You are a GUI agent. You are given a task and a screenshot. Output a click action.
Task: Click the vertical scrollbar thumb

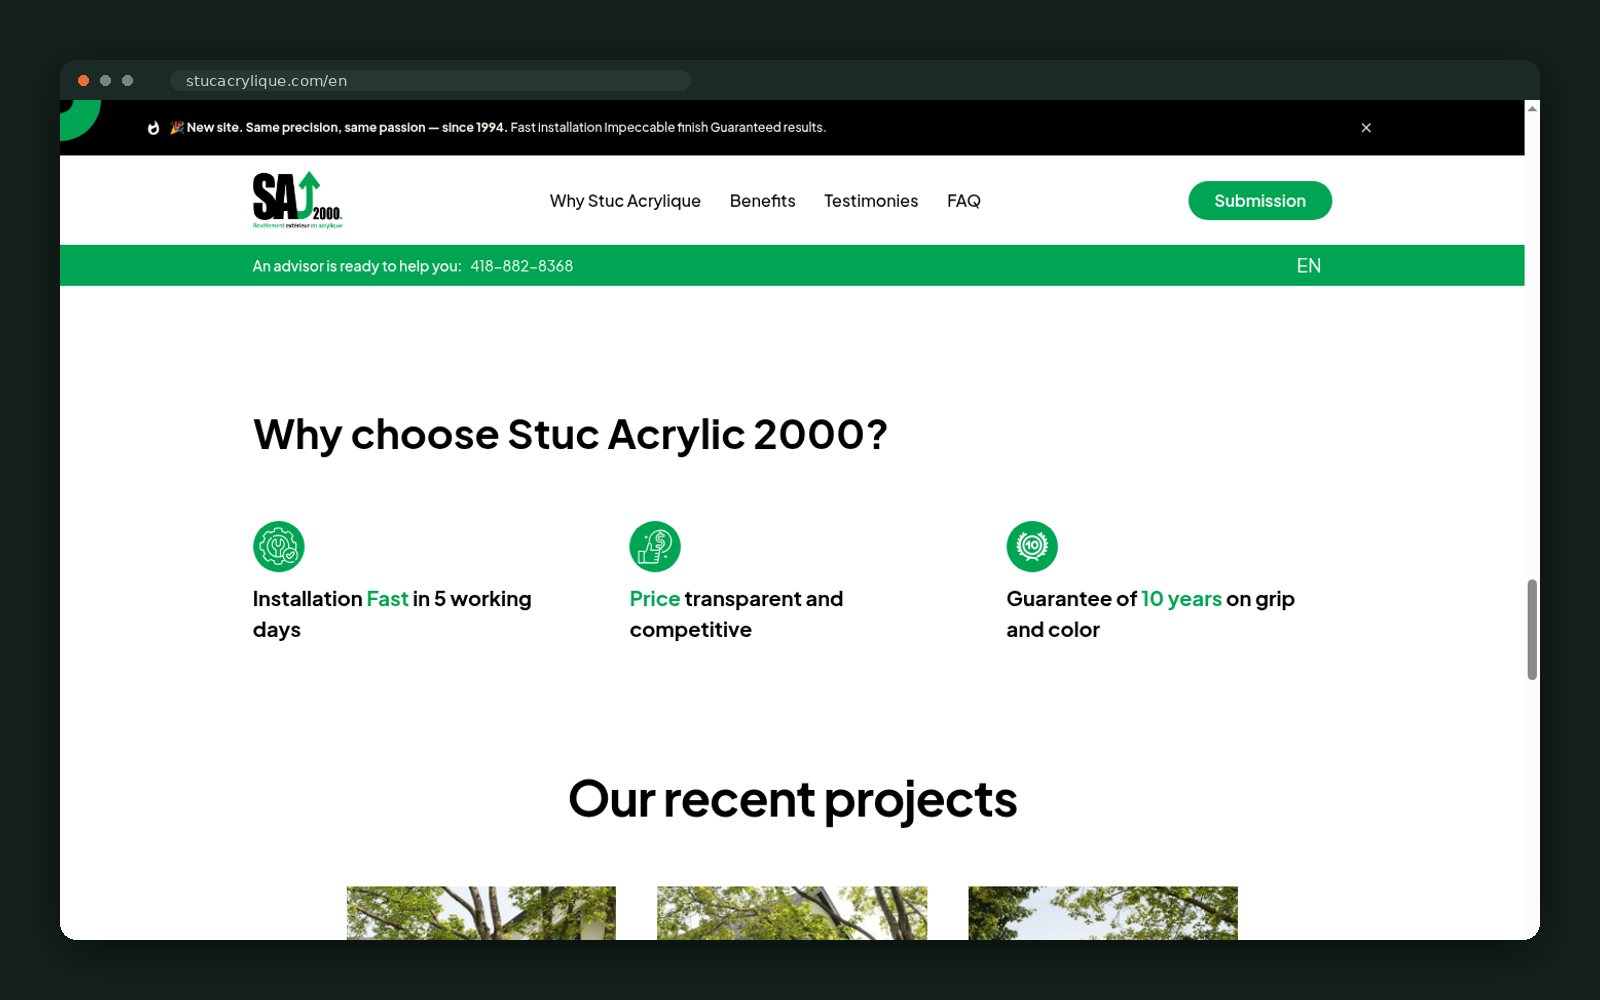tap(1532, 629)
